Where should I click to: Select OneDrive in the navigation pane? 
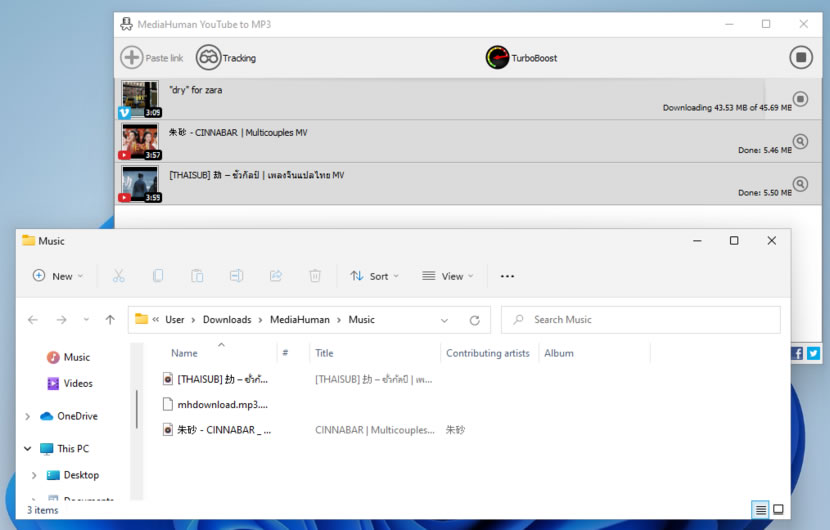pyautogui.click(x=69, y=416)
